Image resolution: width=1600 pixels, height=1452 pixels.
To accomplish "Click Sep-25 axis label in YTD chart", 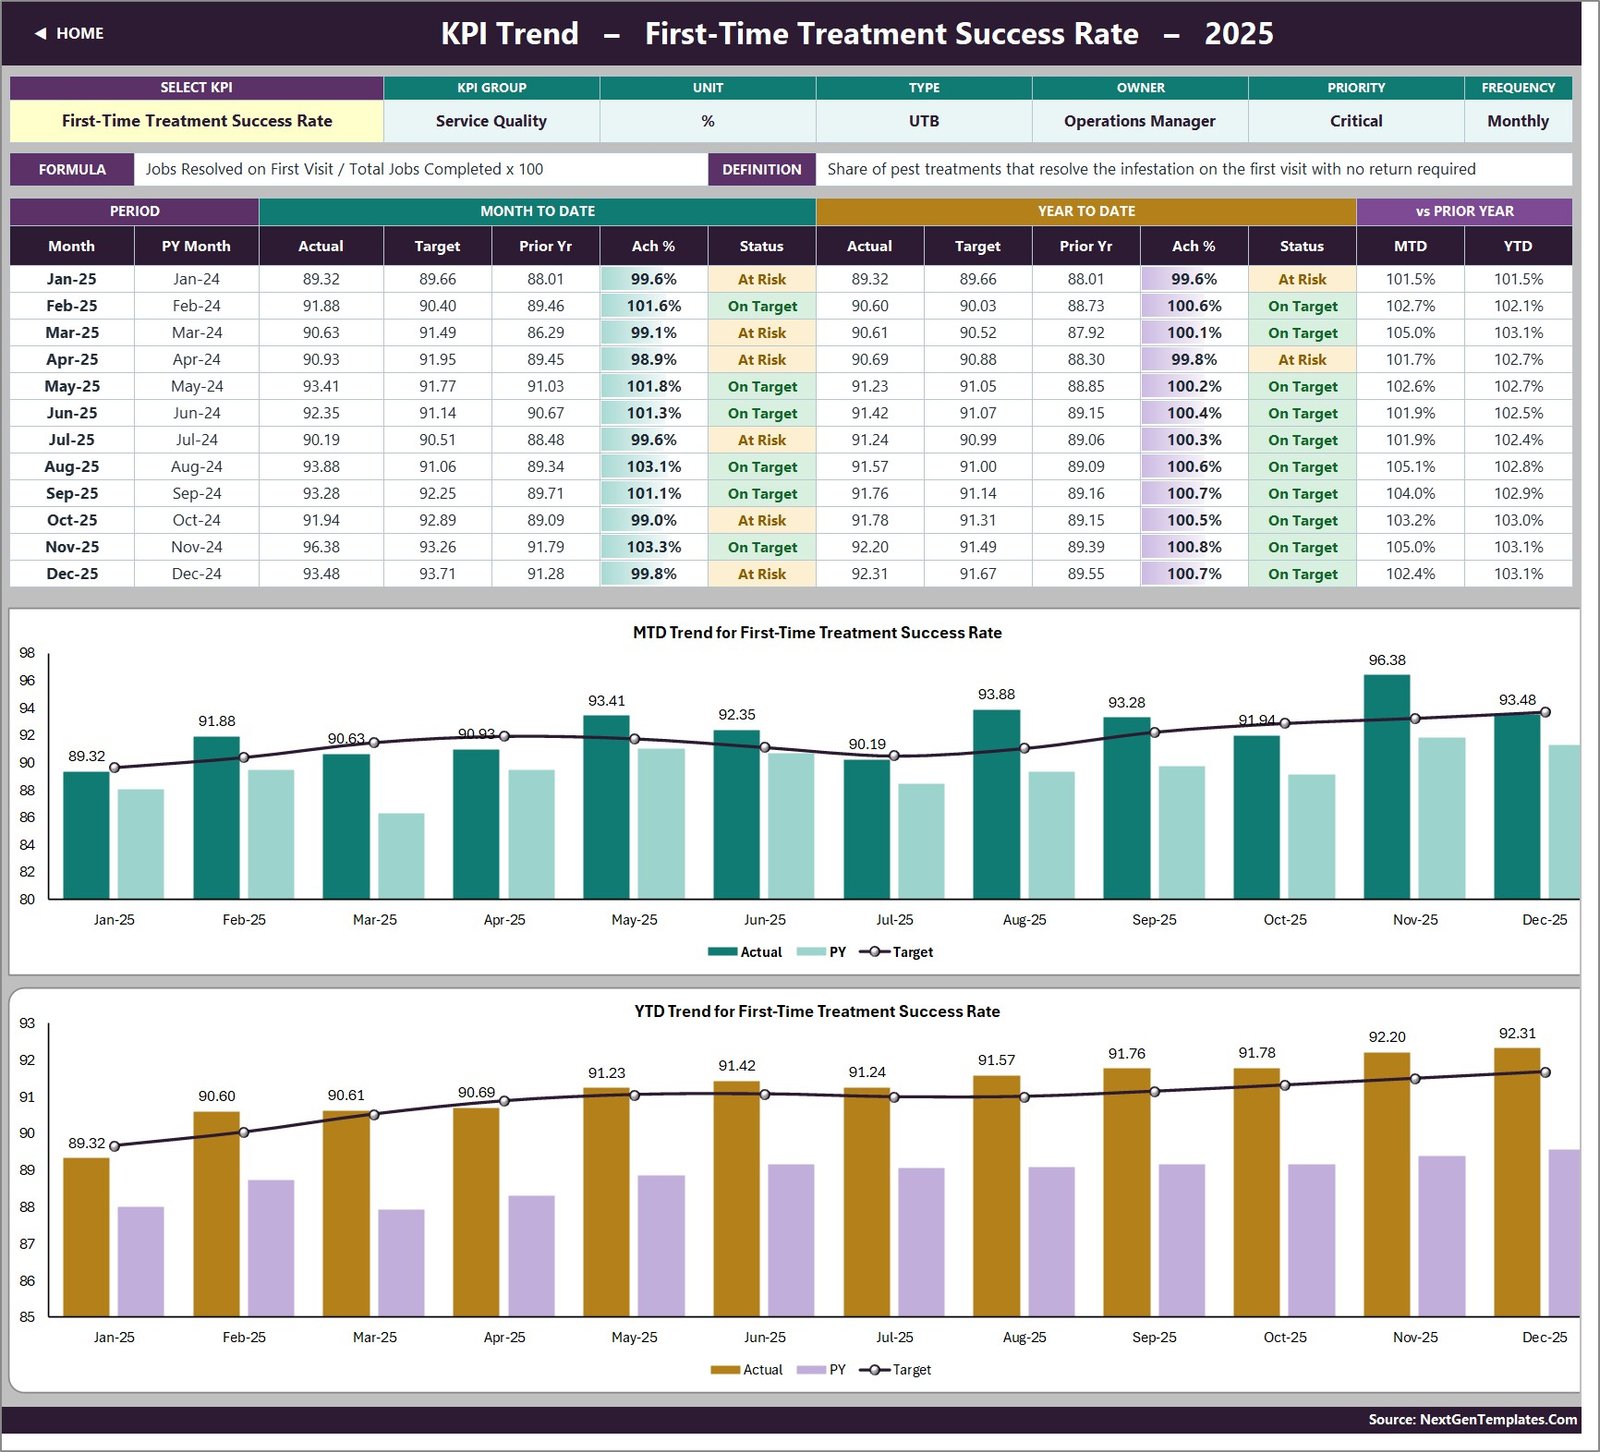I will [1154, 1338].
